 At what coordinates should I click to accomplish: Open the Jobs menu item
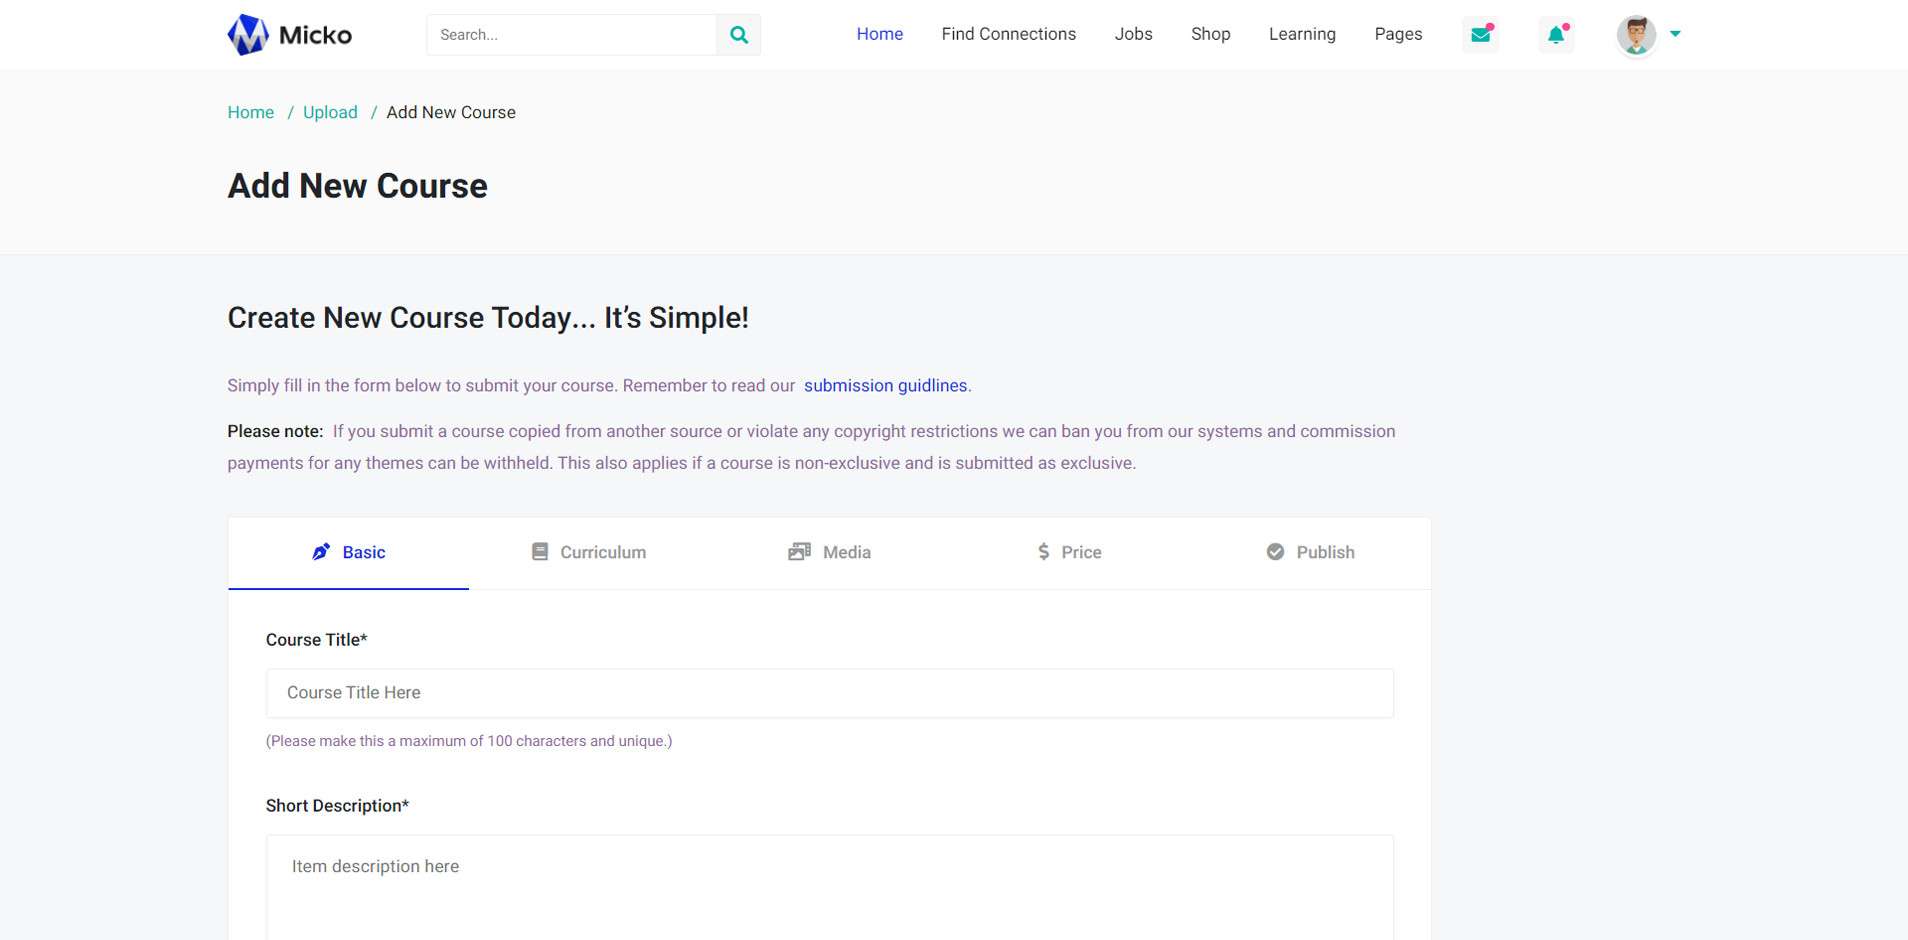tap(1133, 34)
